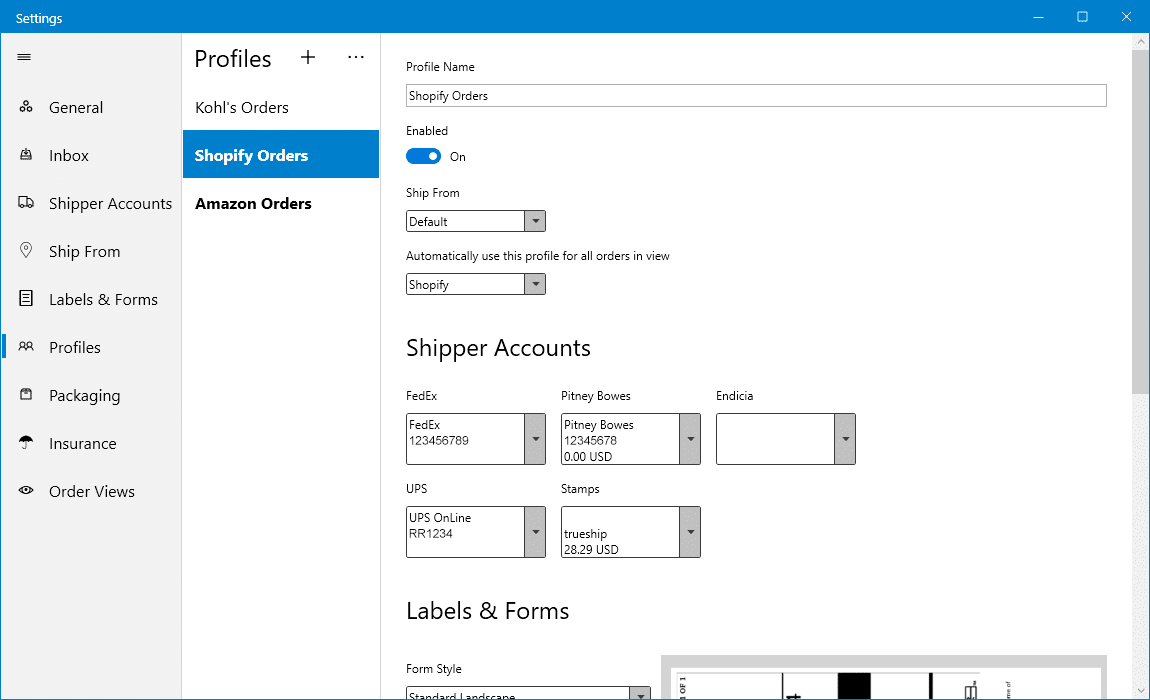The image size is (1150, 700).
Task: Click the Shipper Accounts section heading
Action: click(498, 348)
